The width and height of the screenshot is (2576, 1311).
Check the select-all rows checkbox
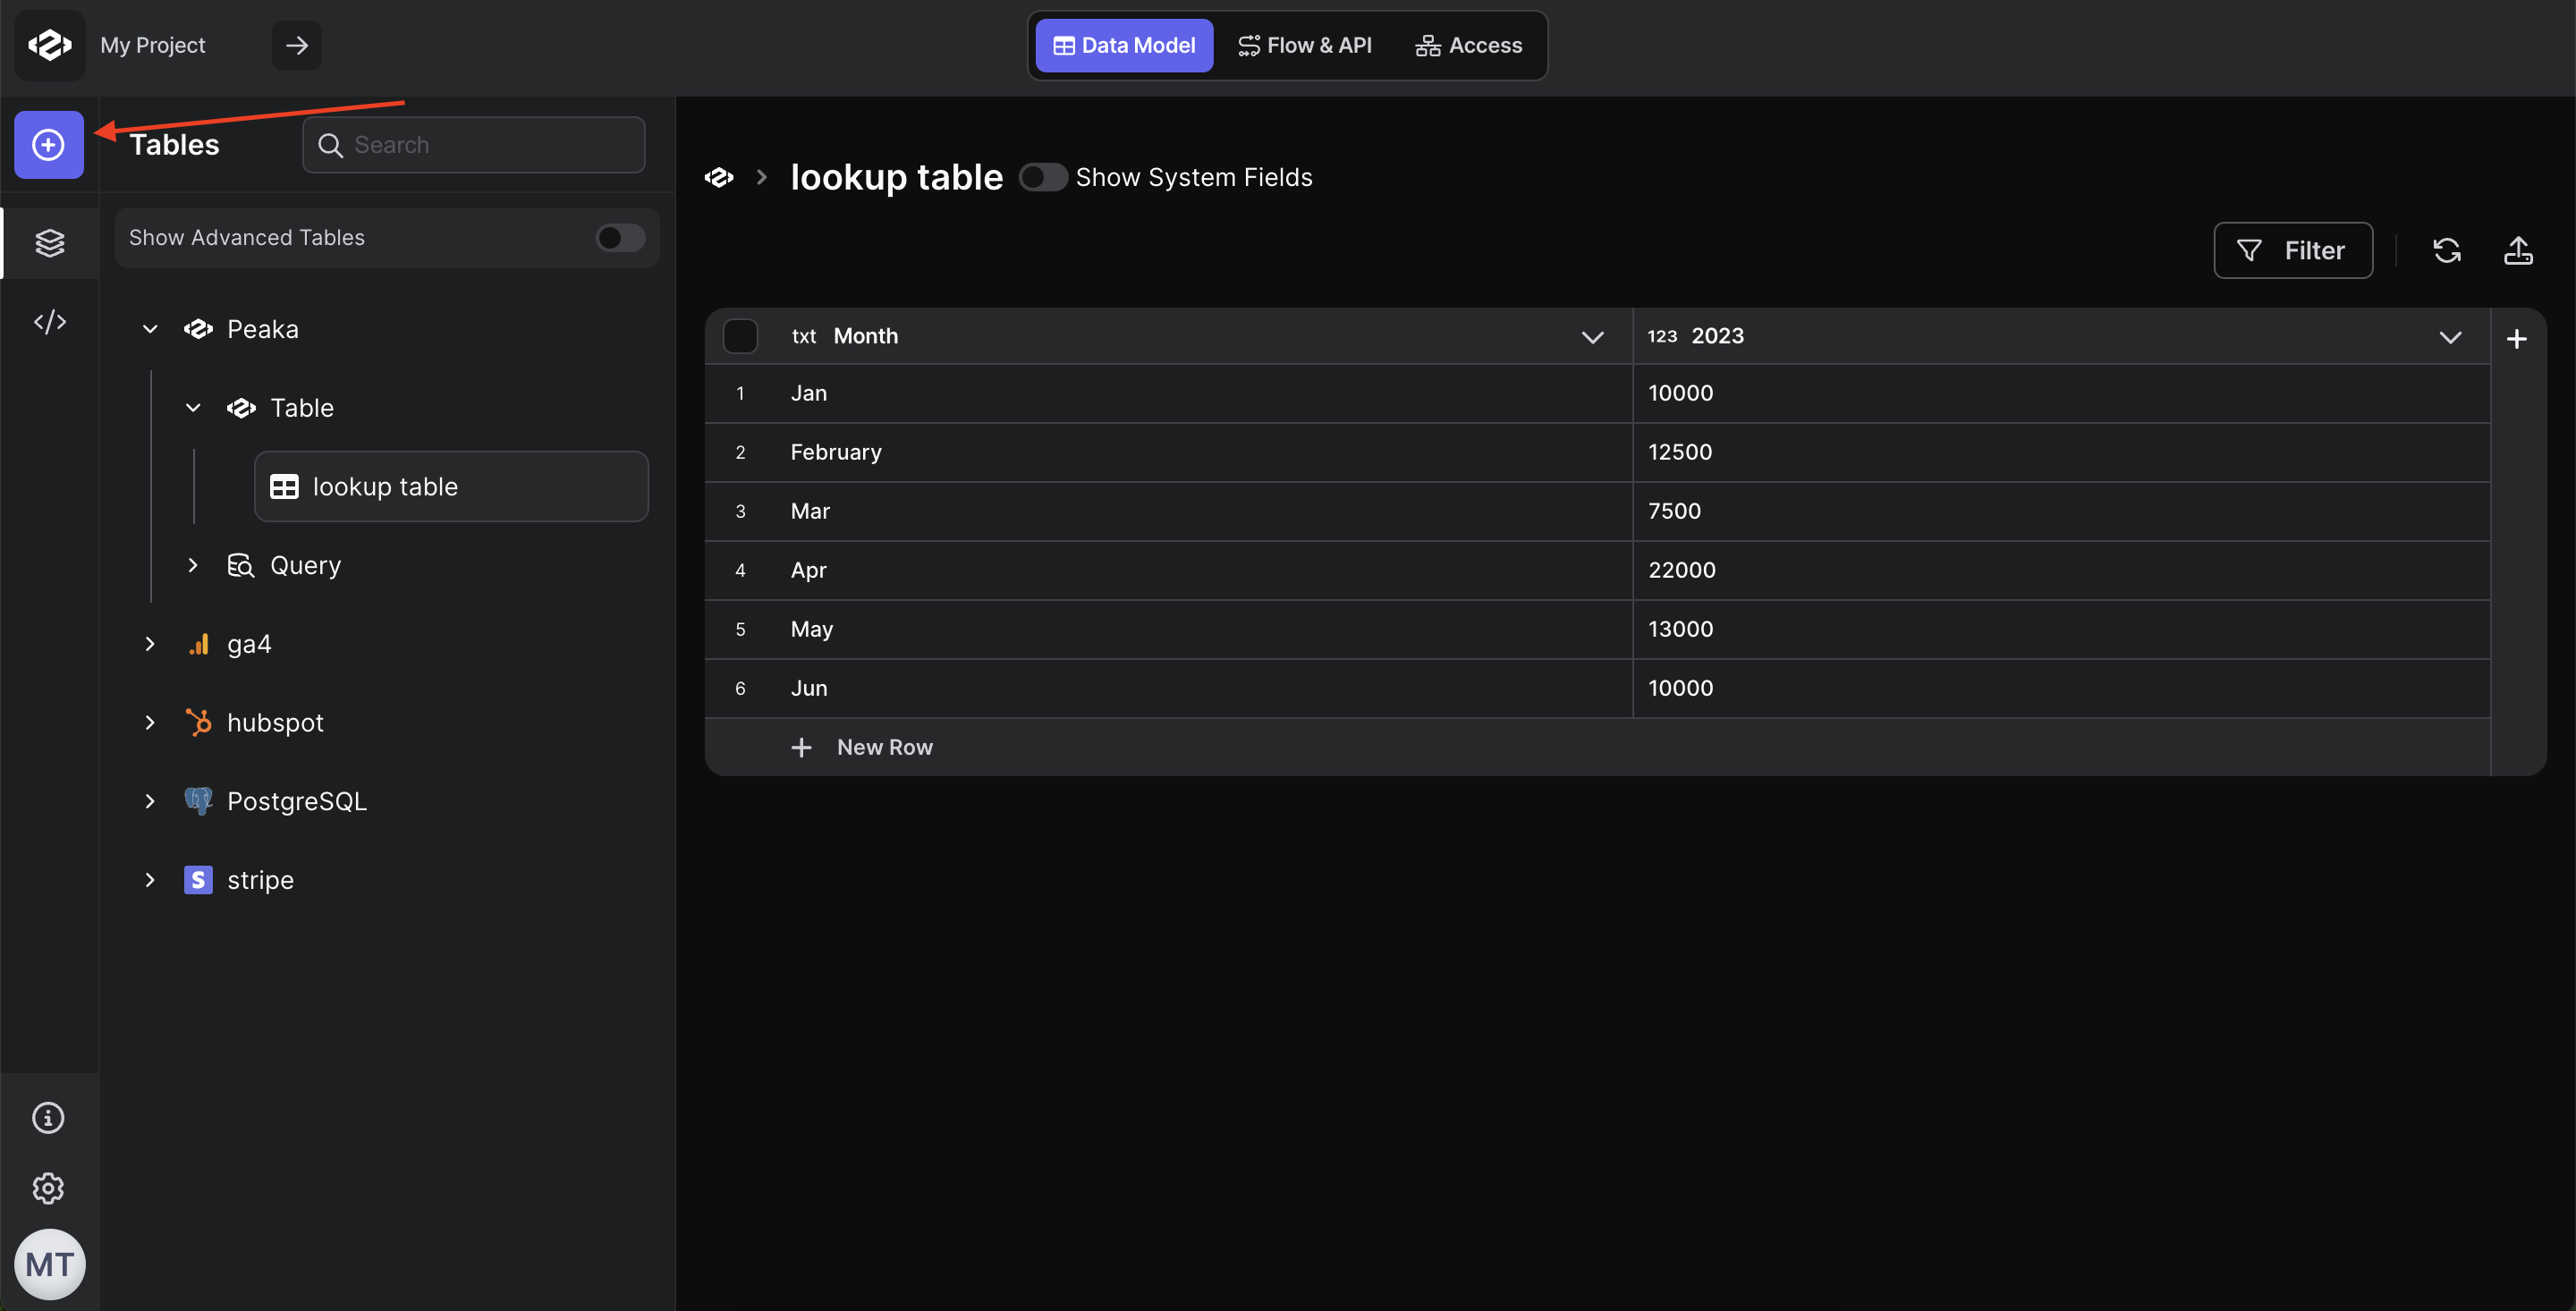(740, 336)
